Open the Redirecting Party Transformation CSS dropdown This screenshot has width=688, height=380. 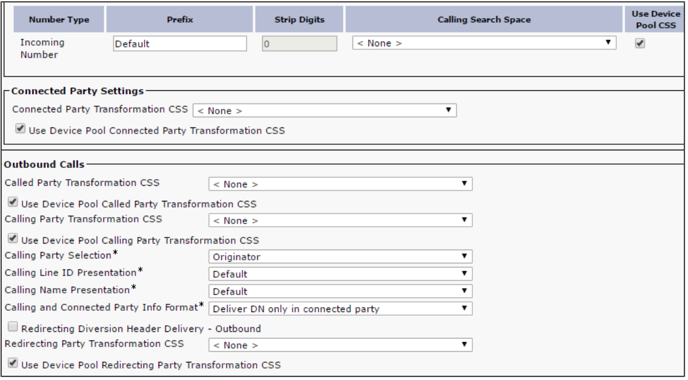click(x=340, y=345)
